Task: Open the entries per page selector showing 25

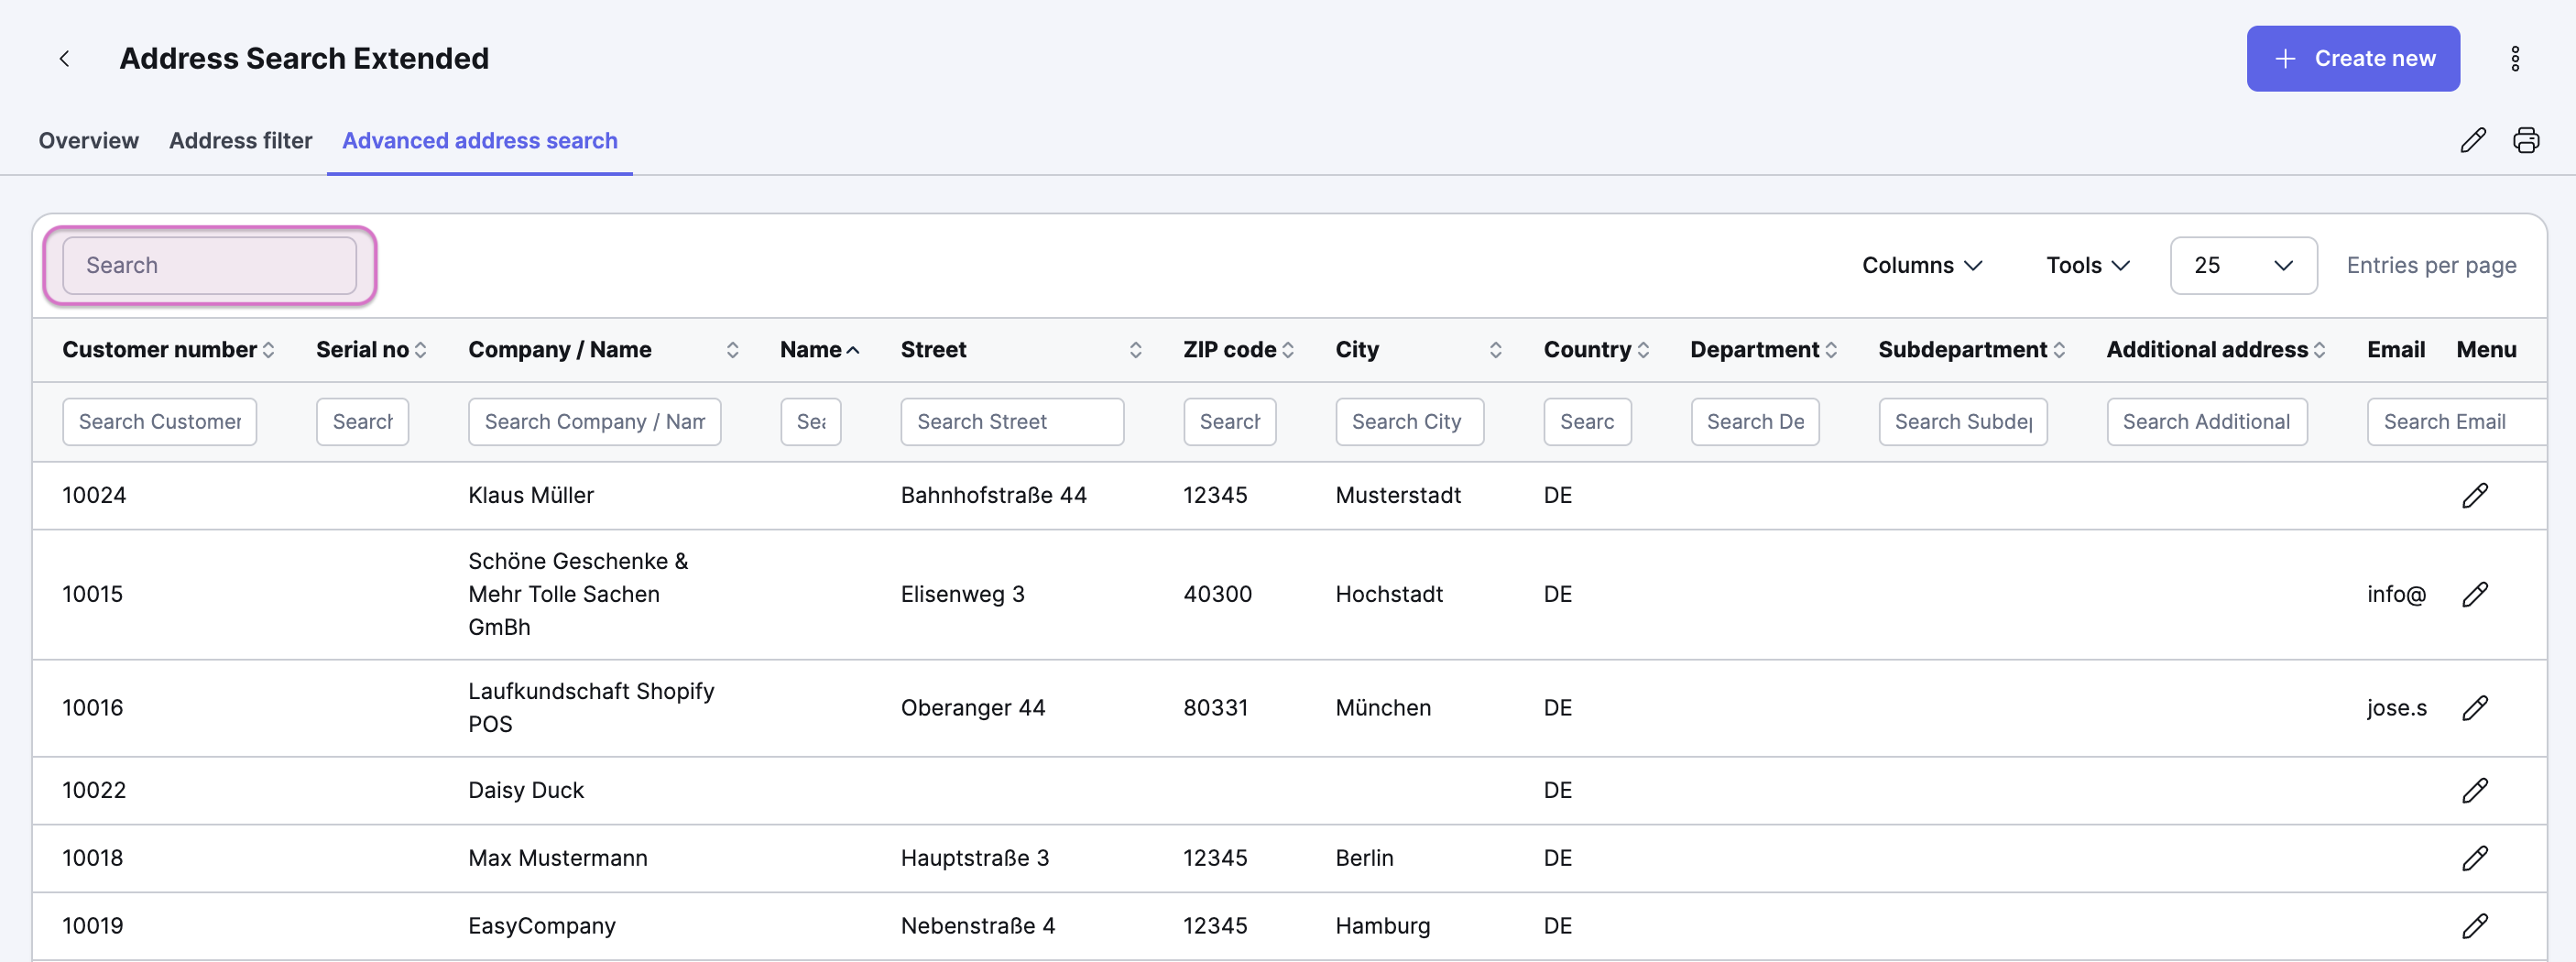Action: tap(2242, 265)
